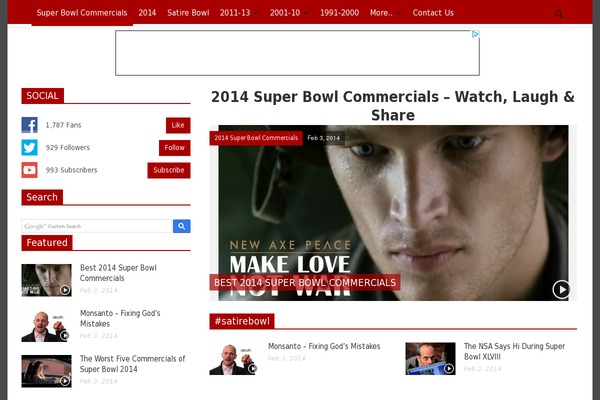Click the YouTube Subscribe button
600x400 pixels.
click(x=169, y=170)
